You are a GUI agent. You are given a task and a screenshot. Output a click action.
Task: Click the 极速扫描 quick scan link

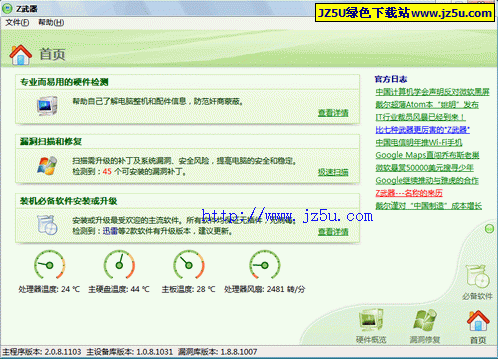point(333,172)
